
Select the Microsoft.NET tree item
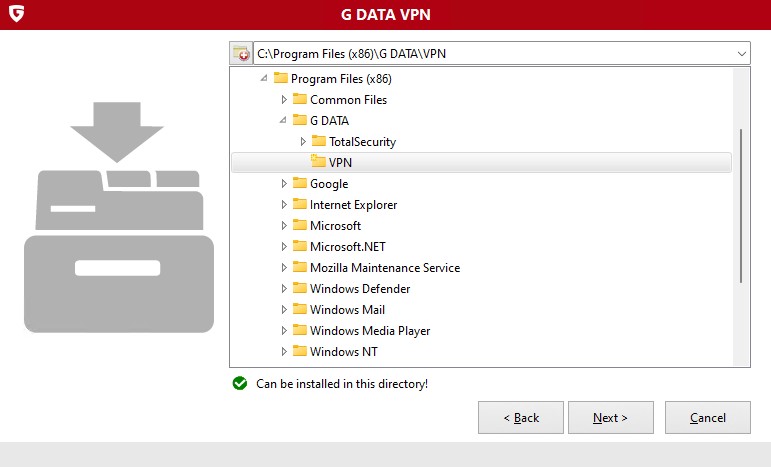[x=349, y=247]
